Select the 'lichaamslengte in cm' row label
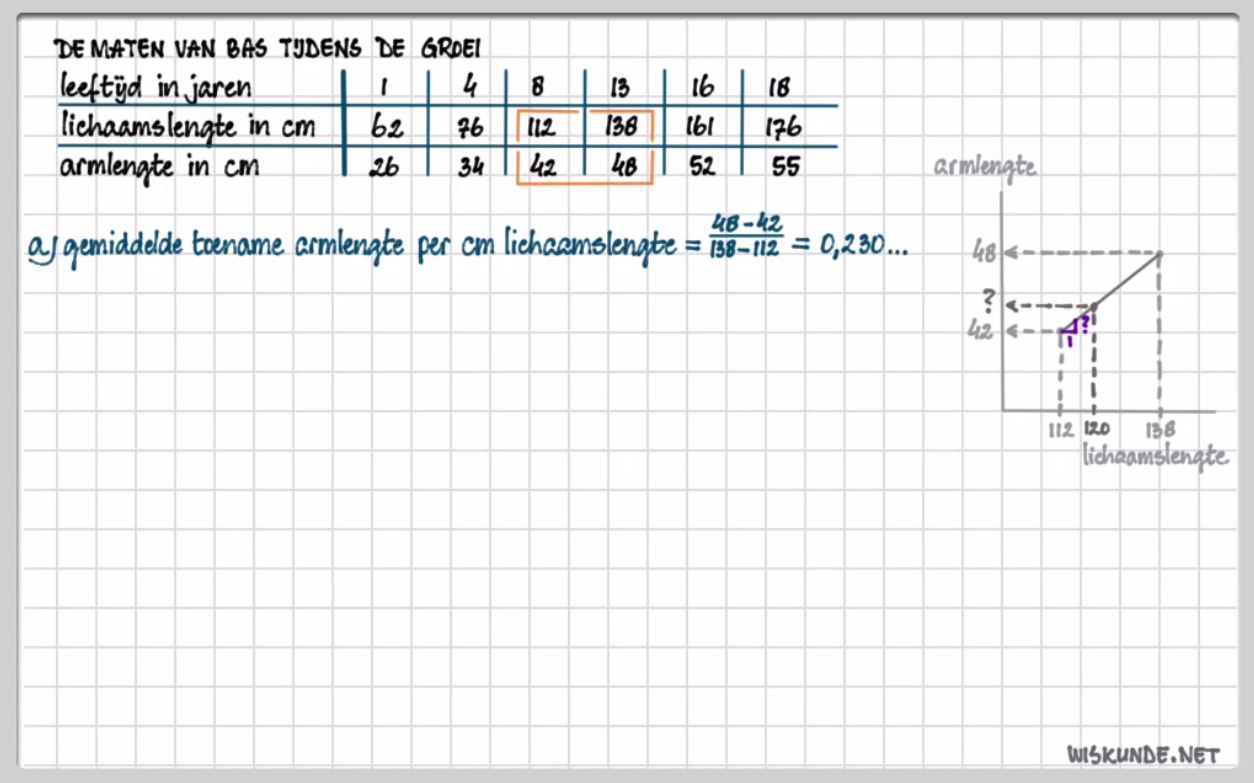 point(187,127)
